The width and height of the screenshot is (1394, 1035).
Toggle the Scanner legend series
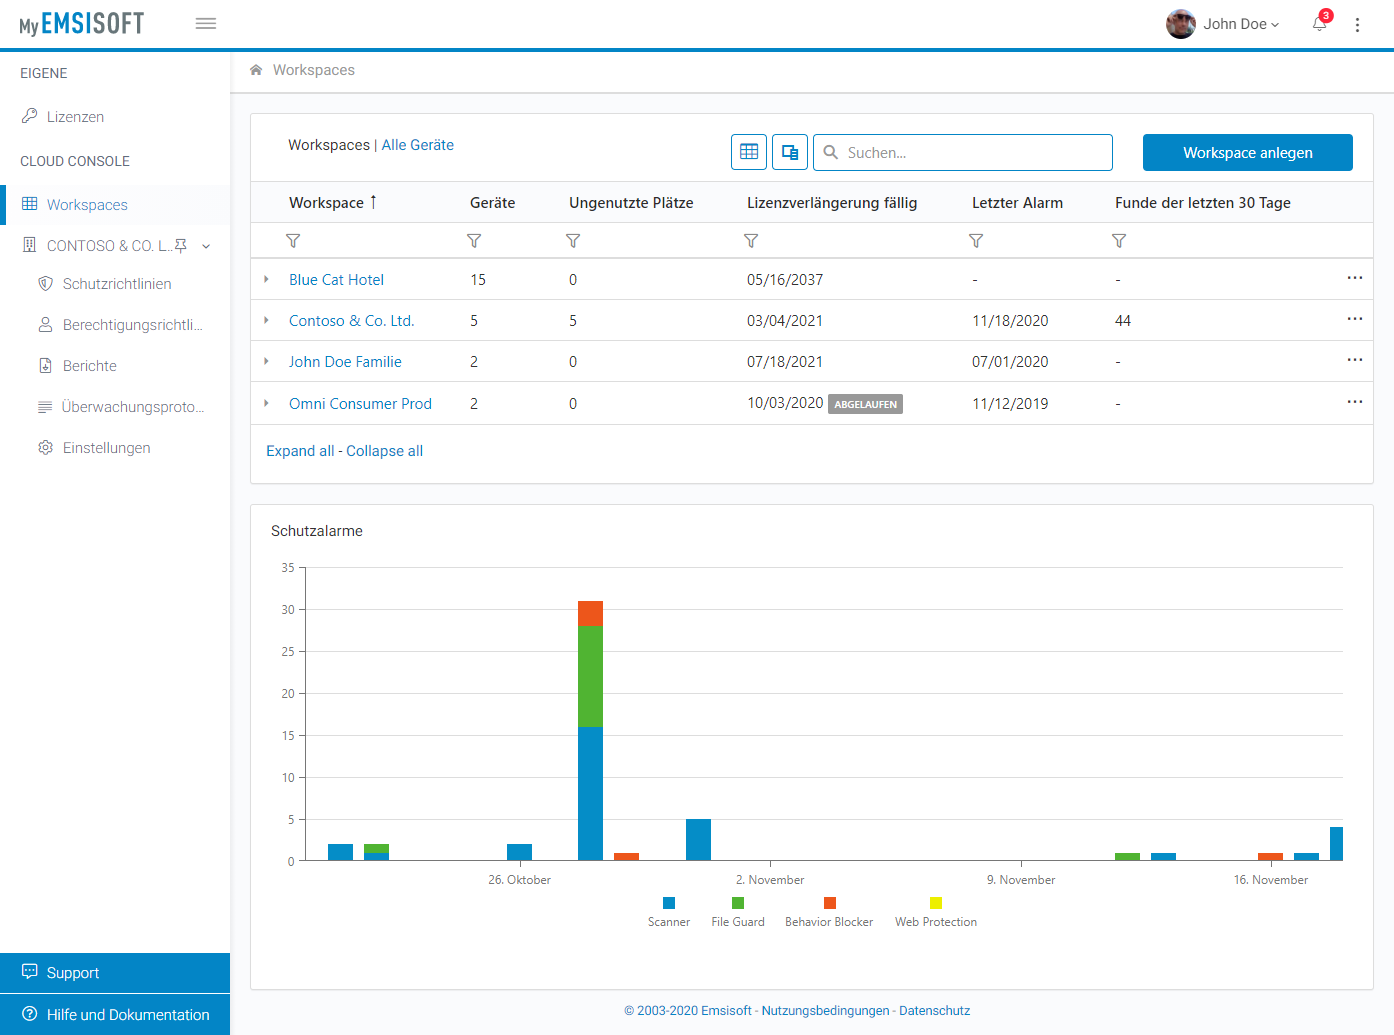click(669, 913)
